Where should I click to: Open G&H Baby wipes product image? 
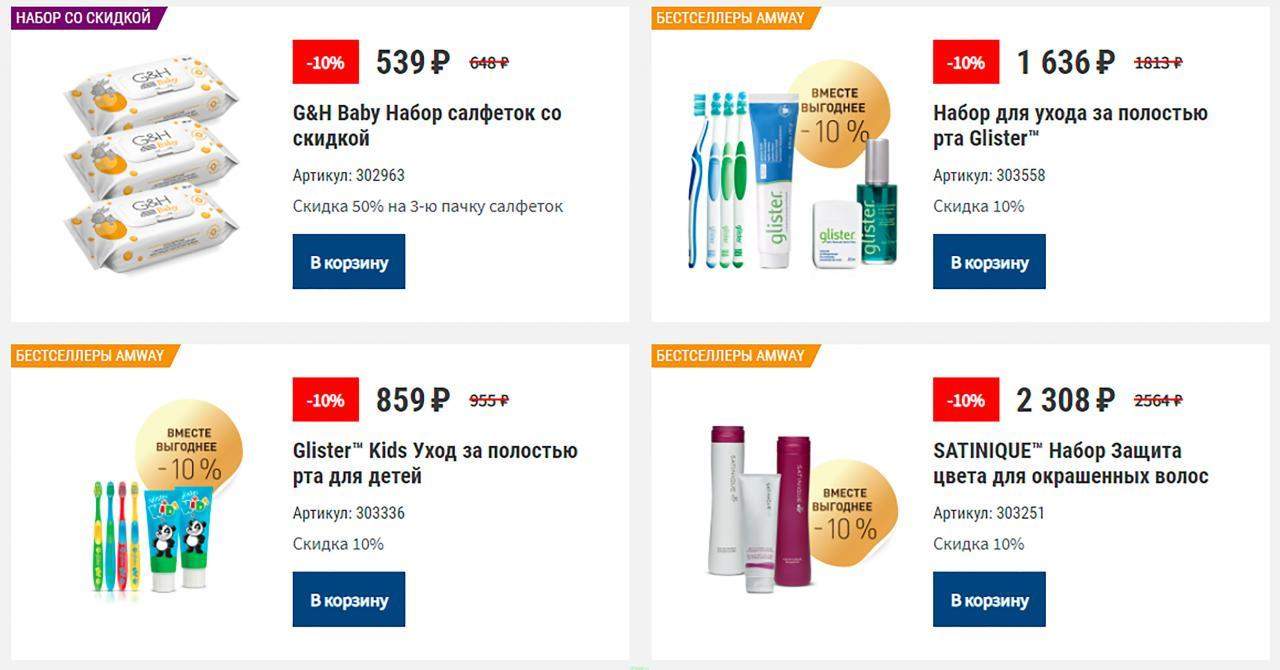coord(152,166)
